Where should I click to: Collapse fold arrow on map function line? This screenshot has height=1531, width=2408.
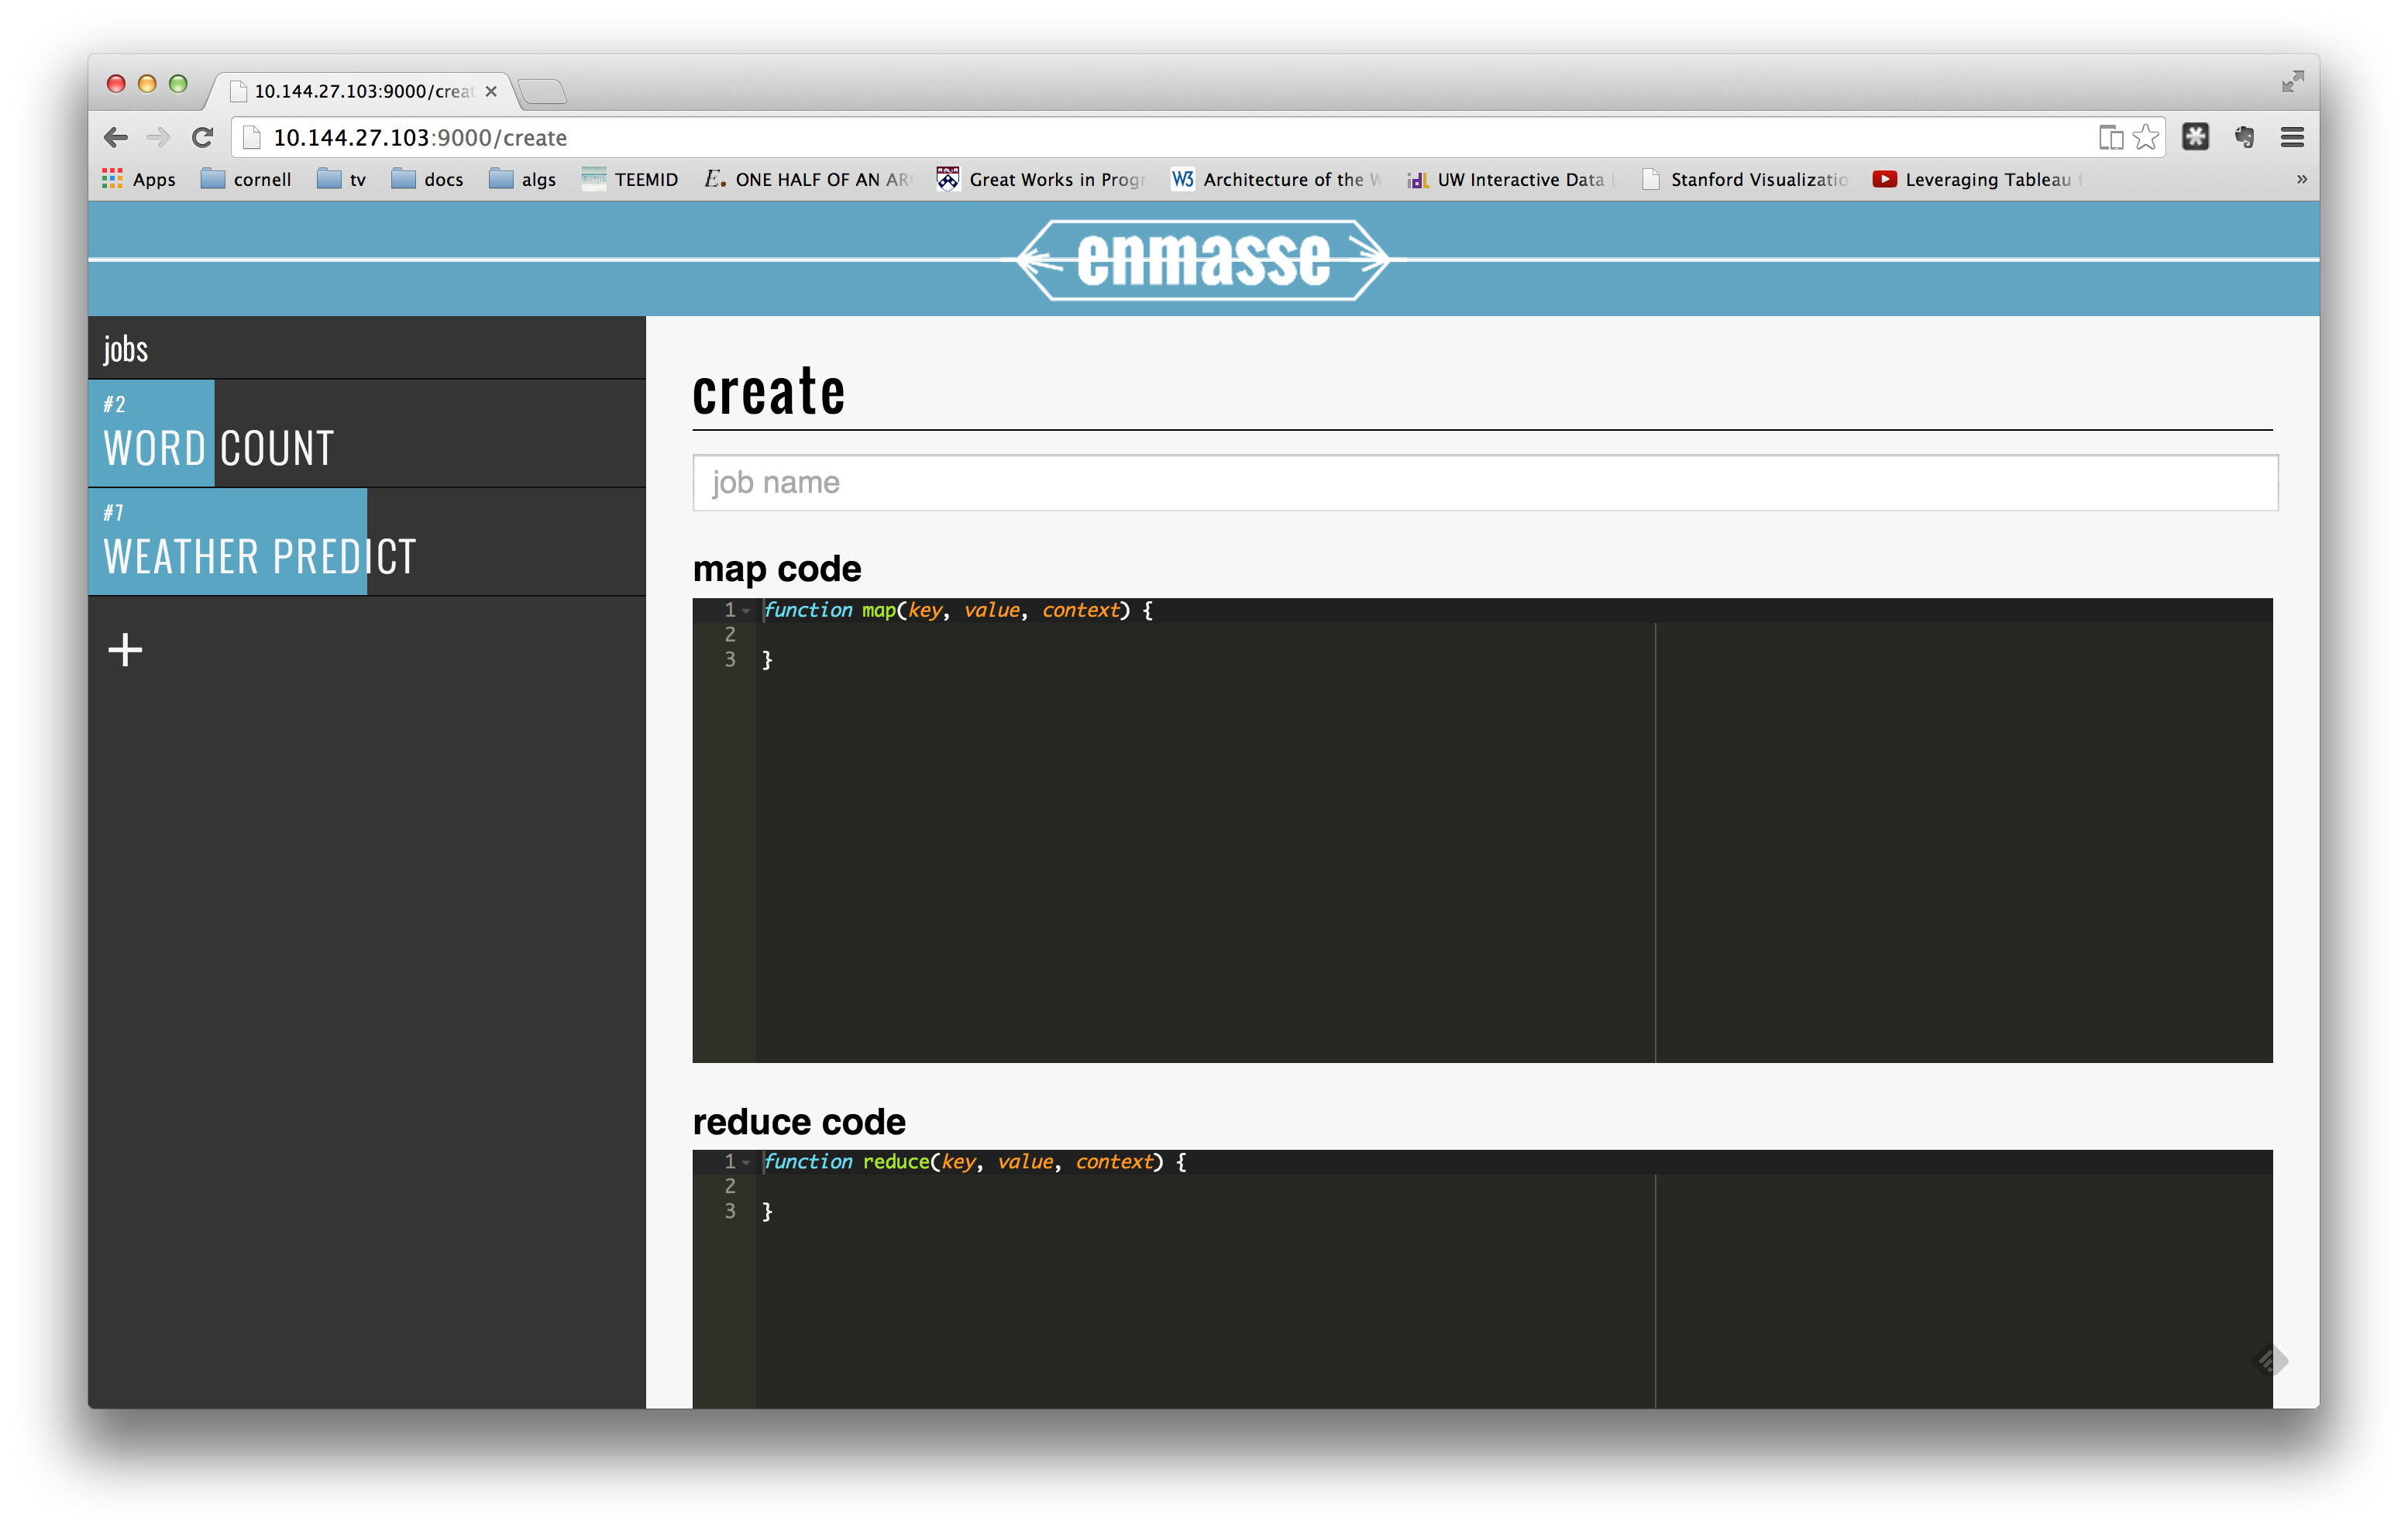pyautogui.click(x=746, y=610)
